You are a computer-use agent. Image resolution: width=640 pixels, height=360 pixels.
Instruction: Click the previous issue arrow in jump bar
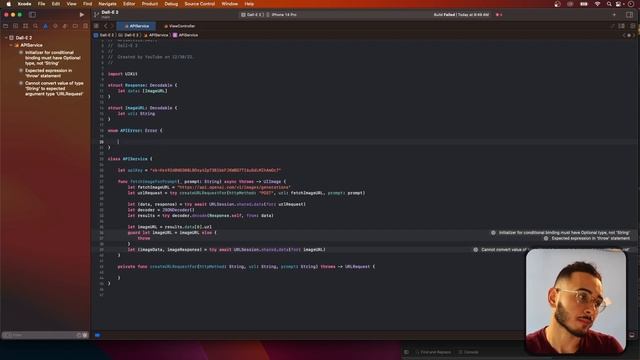point(624,35)
